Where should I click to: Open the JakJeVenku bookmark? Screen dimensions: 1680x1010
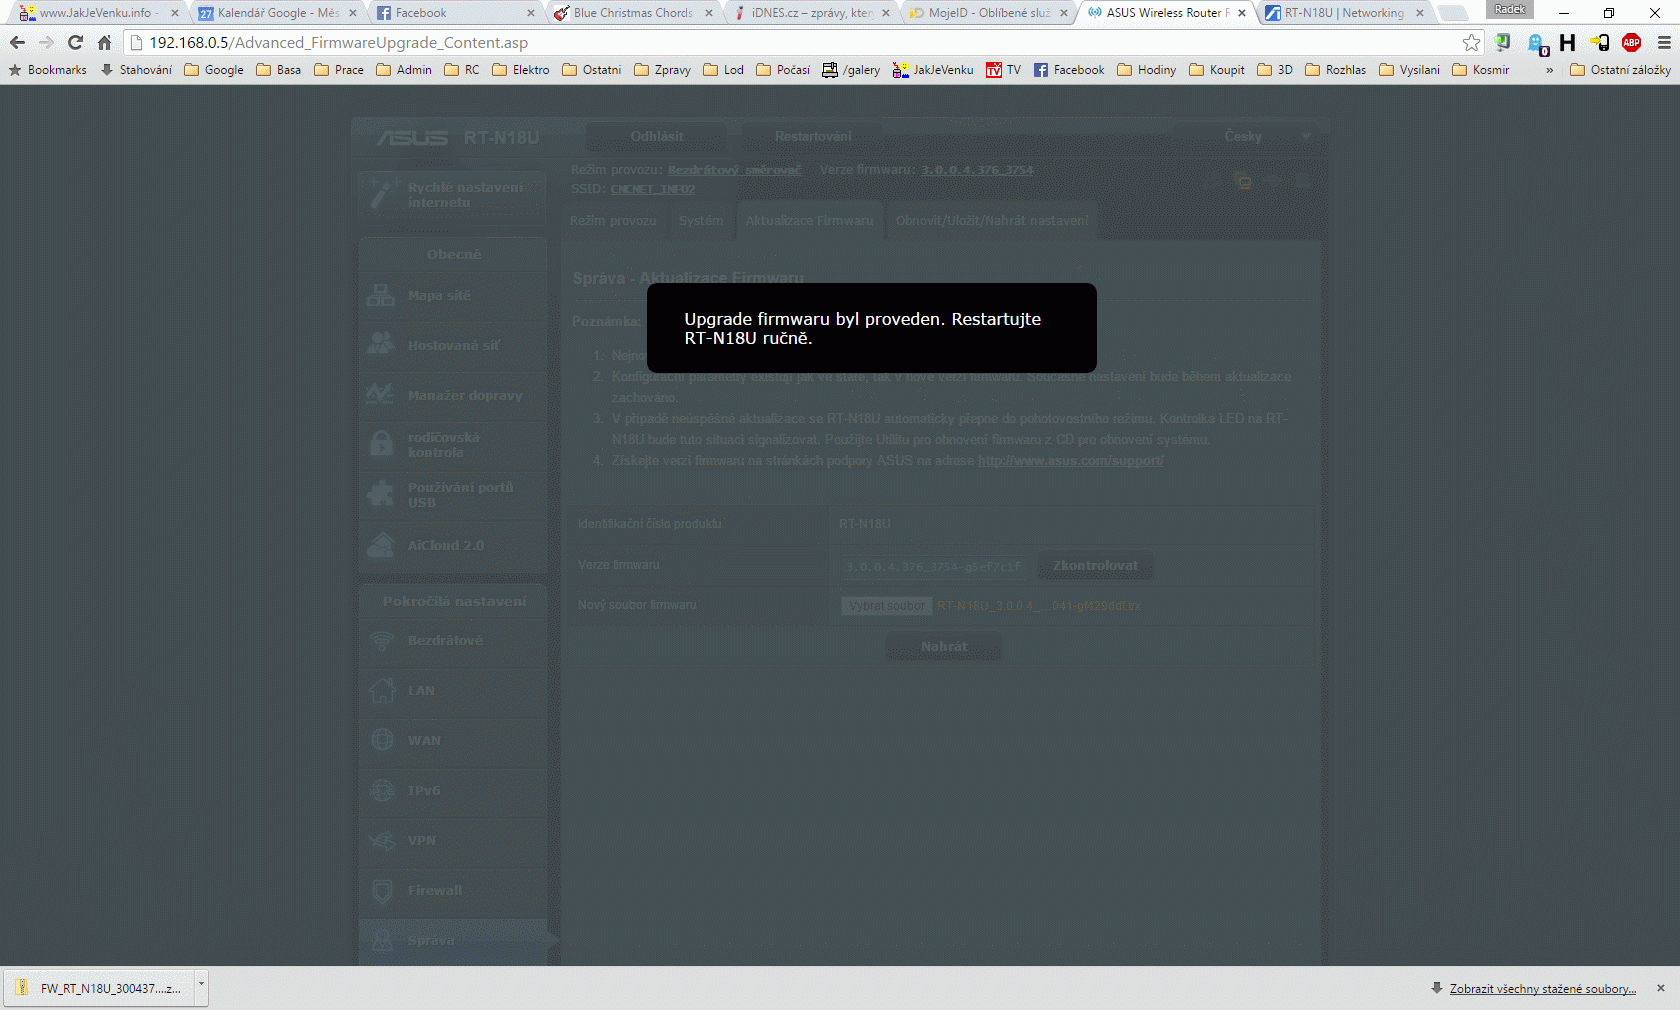point(933,70)
